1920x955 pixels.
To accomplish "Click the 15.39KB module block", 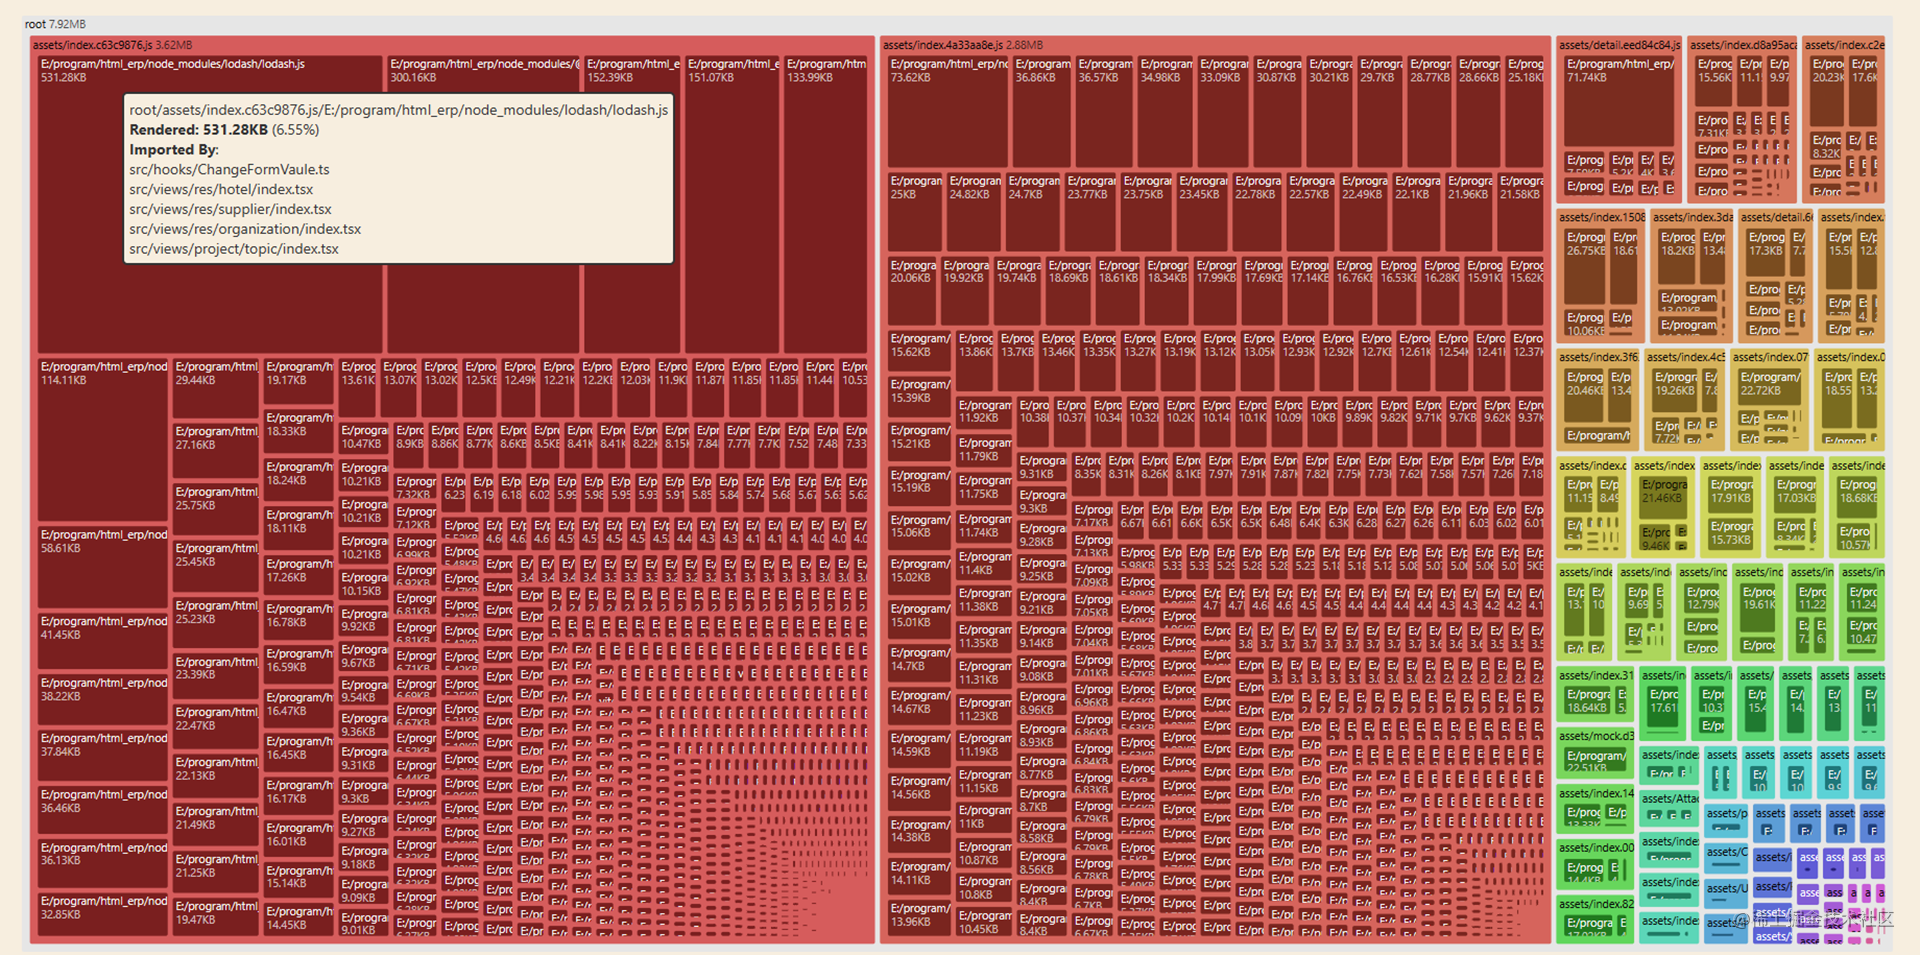I will click(919, 397).
